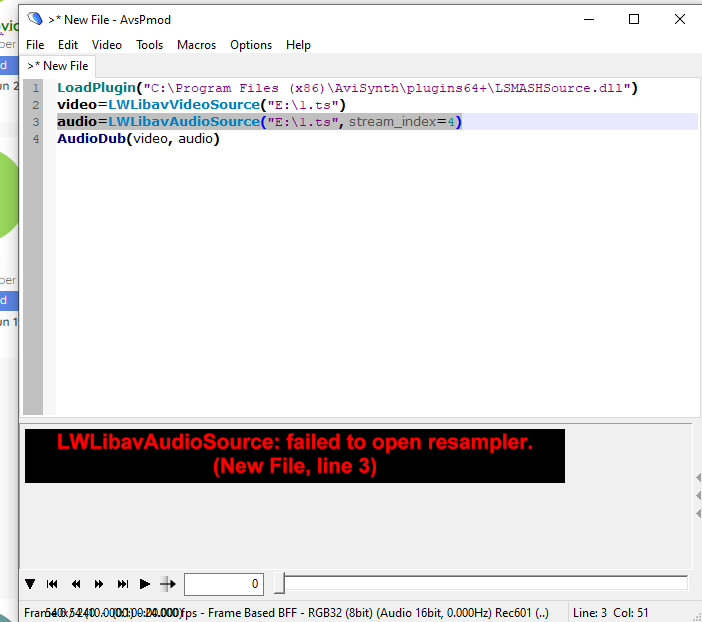Click the AudioDub function on line 4
Viewport: 702px width, 622px height.
pos(91,139)
